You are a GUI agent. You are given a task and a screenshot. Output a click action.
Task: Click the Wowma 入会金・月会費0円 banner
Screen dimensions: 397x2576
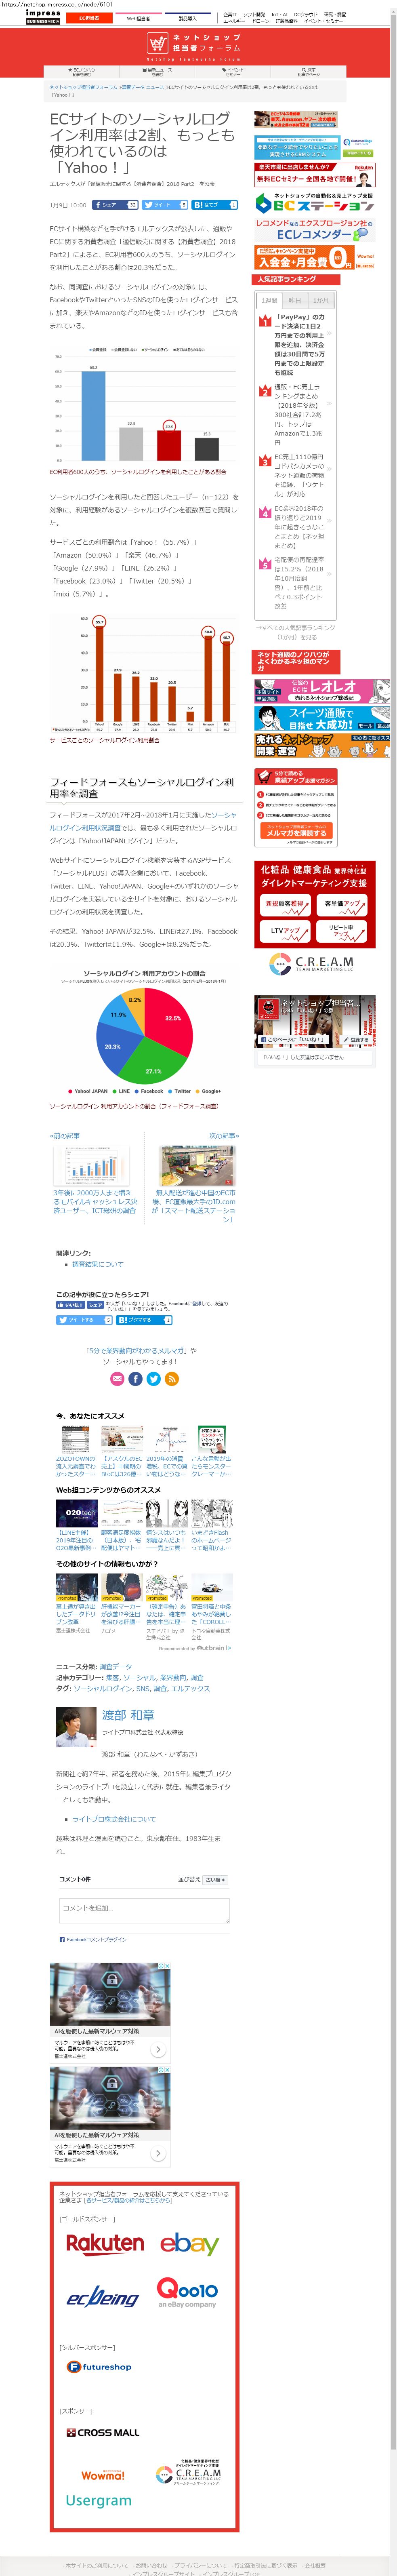tap(315, 258)
